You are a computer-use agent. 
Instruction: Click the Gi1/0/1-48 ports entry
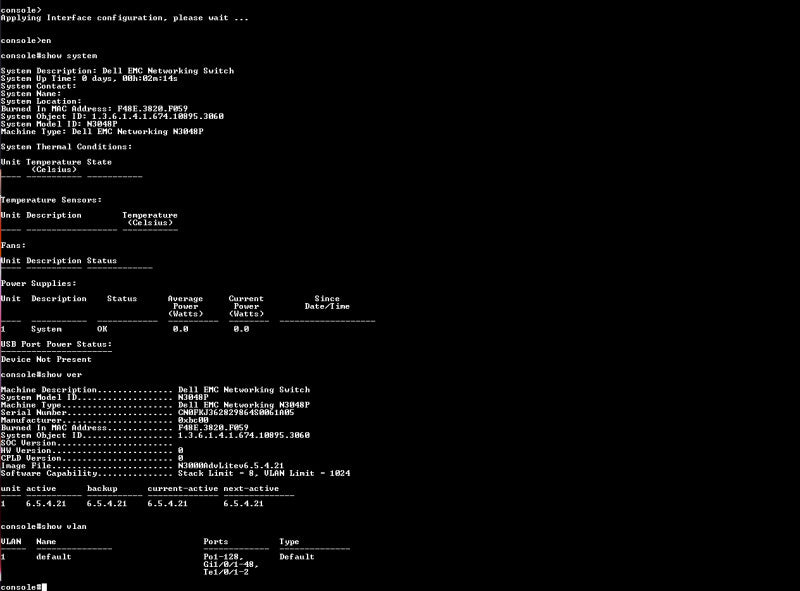coord(231,564)
